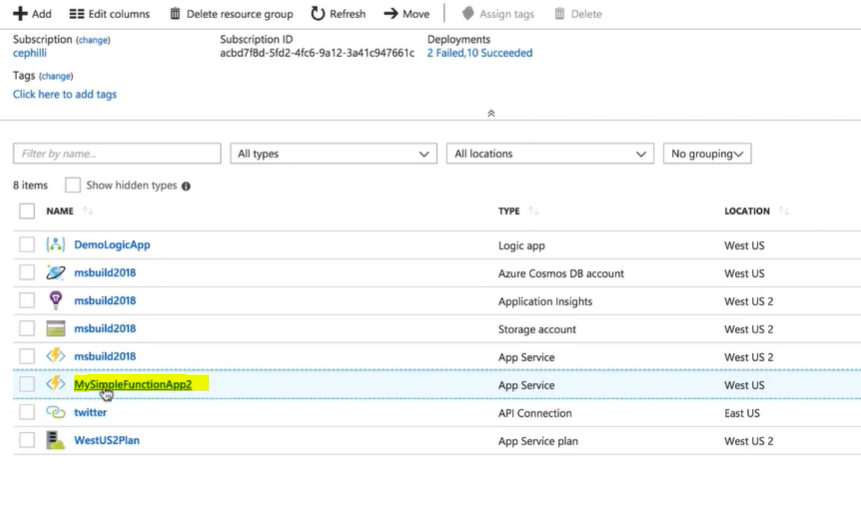Open the MySimpleFunctionApp2 resource

[x=133, y=384]
